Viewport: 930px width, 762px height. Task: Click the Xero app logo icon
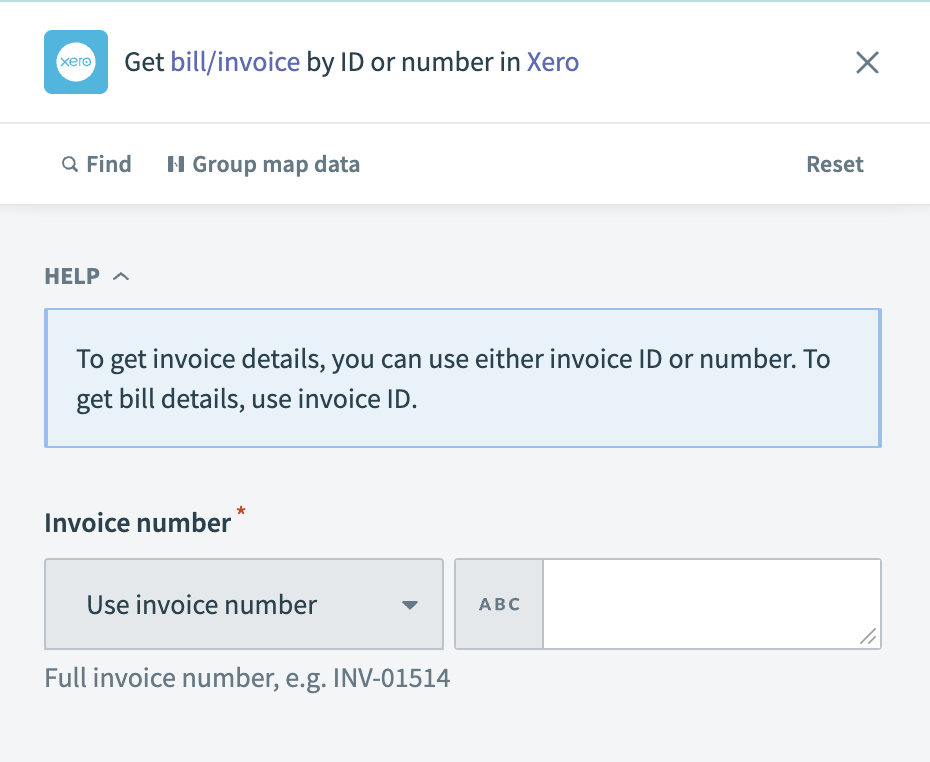click(75, 62)
